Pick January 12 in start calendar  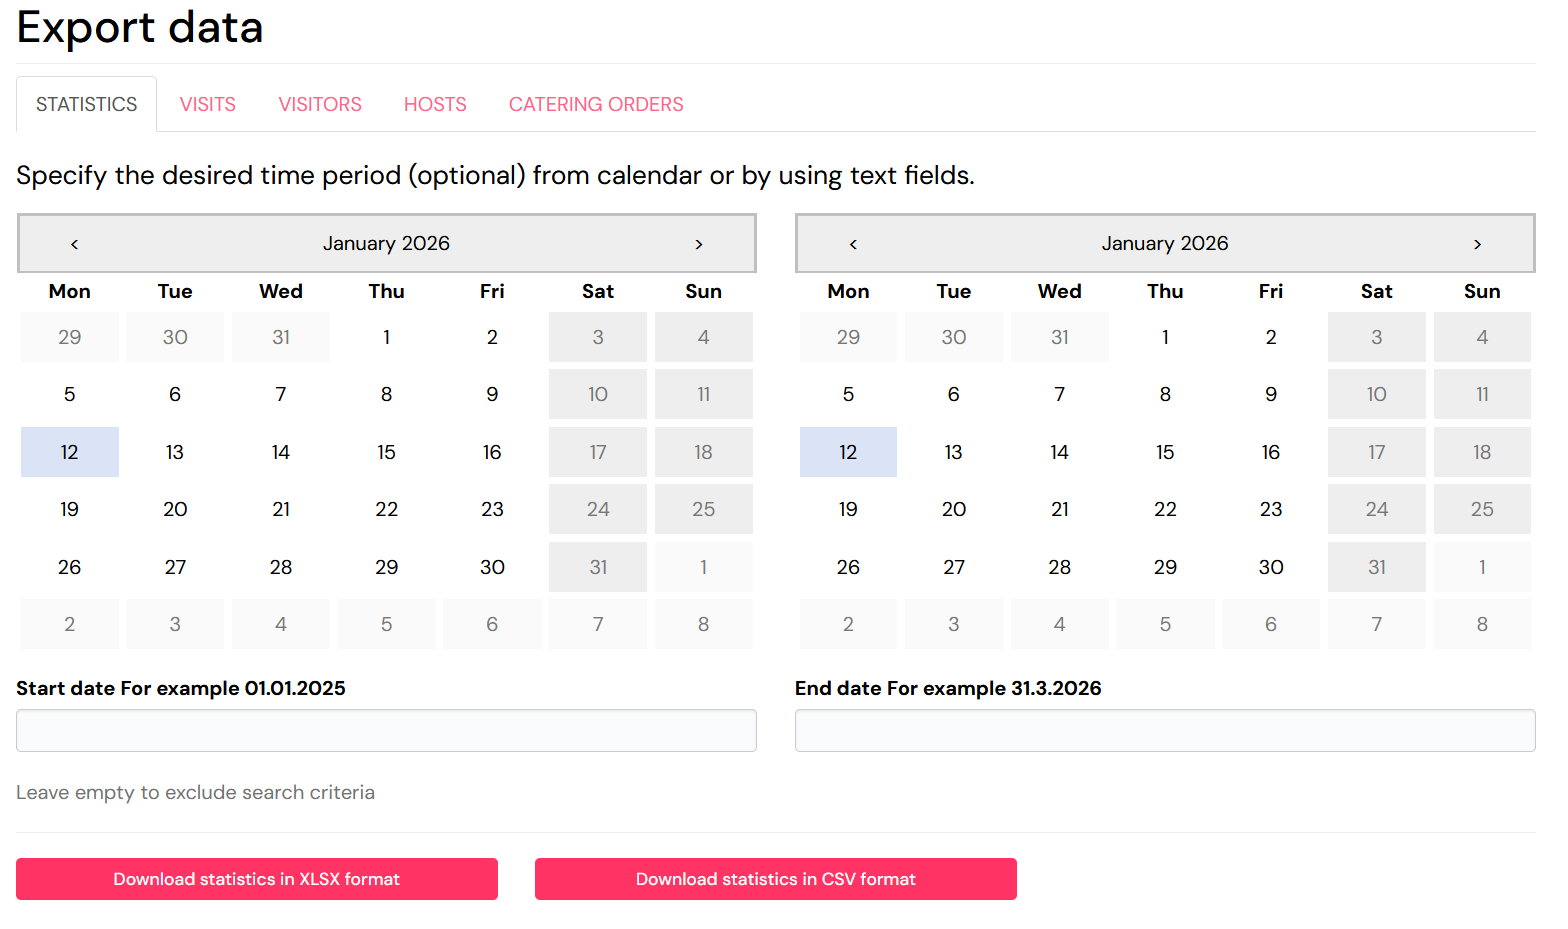coord(70,452)
